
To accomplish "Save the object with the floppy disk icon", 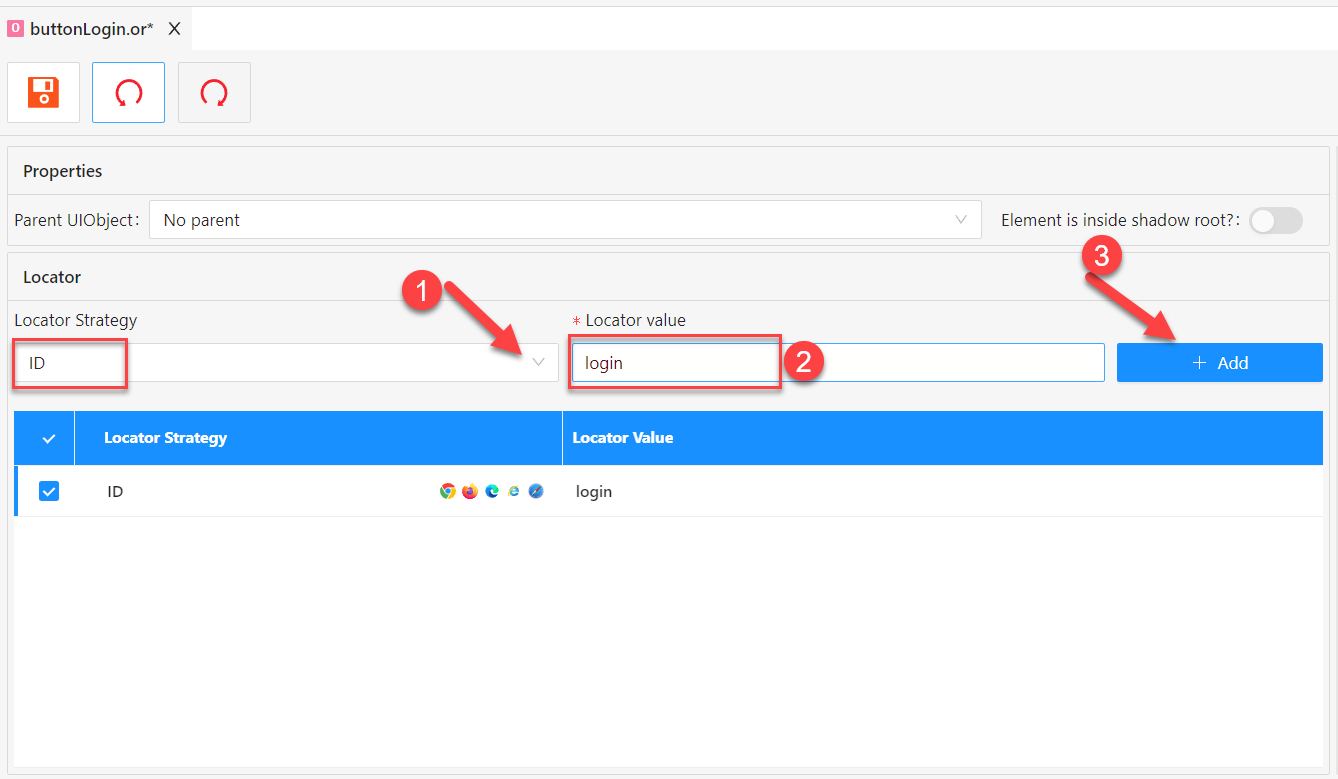I will [x=43, y=93].
